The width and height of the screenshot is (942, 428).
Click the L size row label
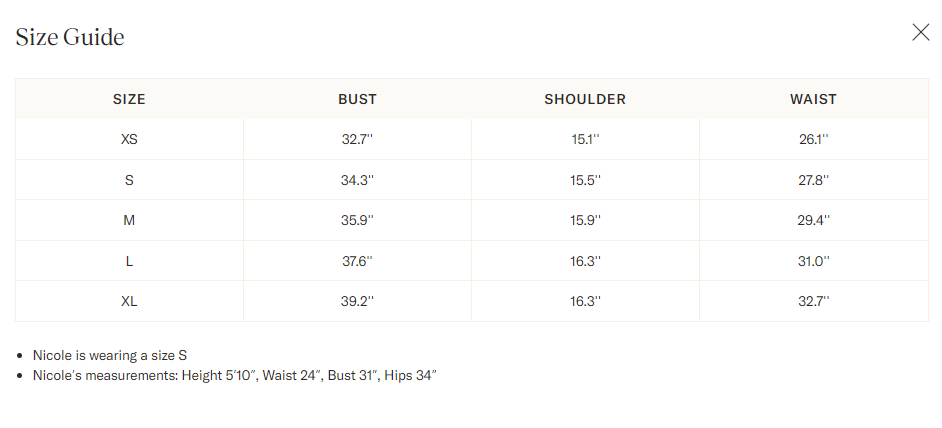[x=129, y=261]
